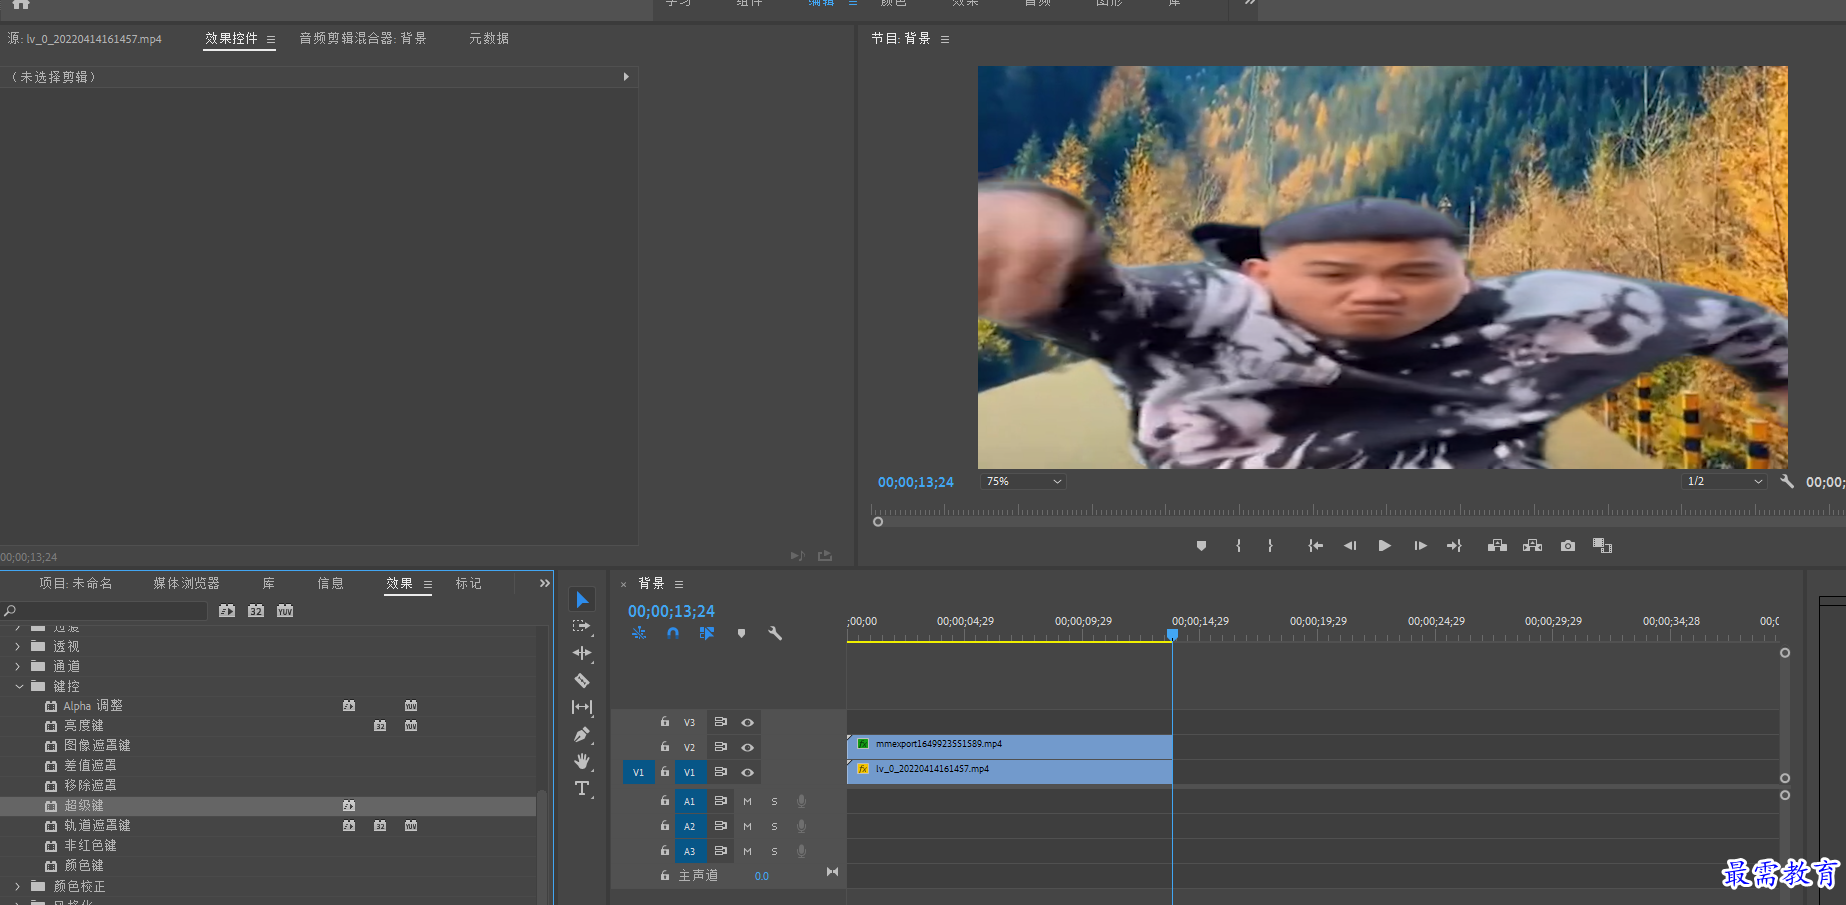Go to In point
The image size is (1846, 905).
coord(1316,546)
